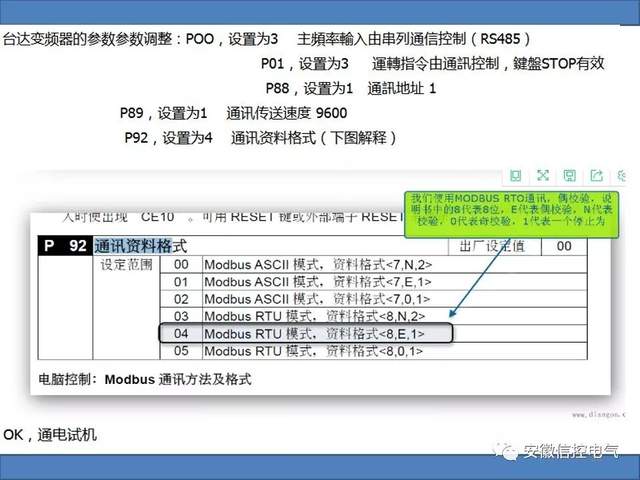Viewport: 640px width, 480px height.
Task: Click '通讯资料格式（下图解释）' text
Action: coord(313,138)
